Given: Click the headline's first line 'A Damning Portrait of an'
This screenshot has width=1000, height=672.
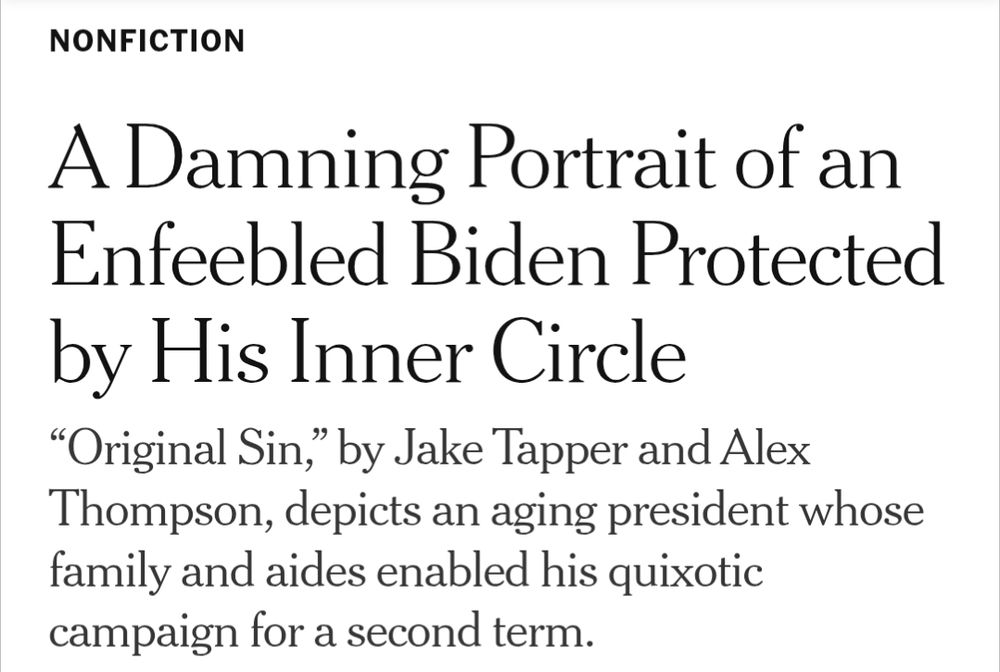Looking at the screenshot, I should (475, 159).
